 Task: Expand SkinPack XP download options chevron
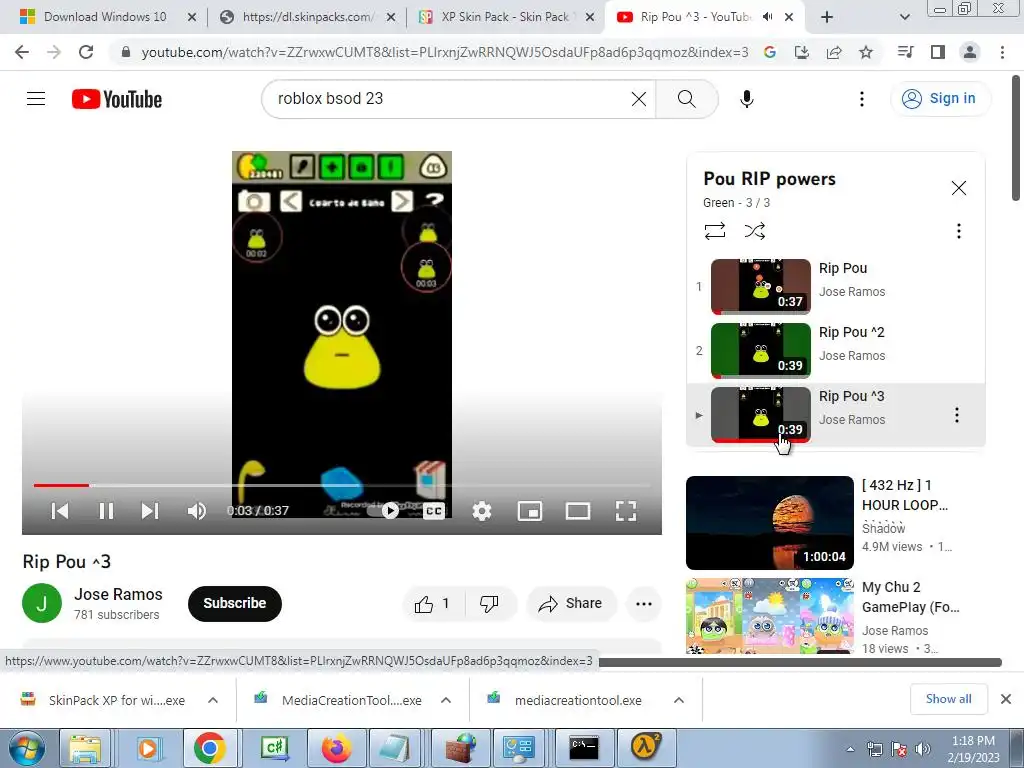point(213,700)
